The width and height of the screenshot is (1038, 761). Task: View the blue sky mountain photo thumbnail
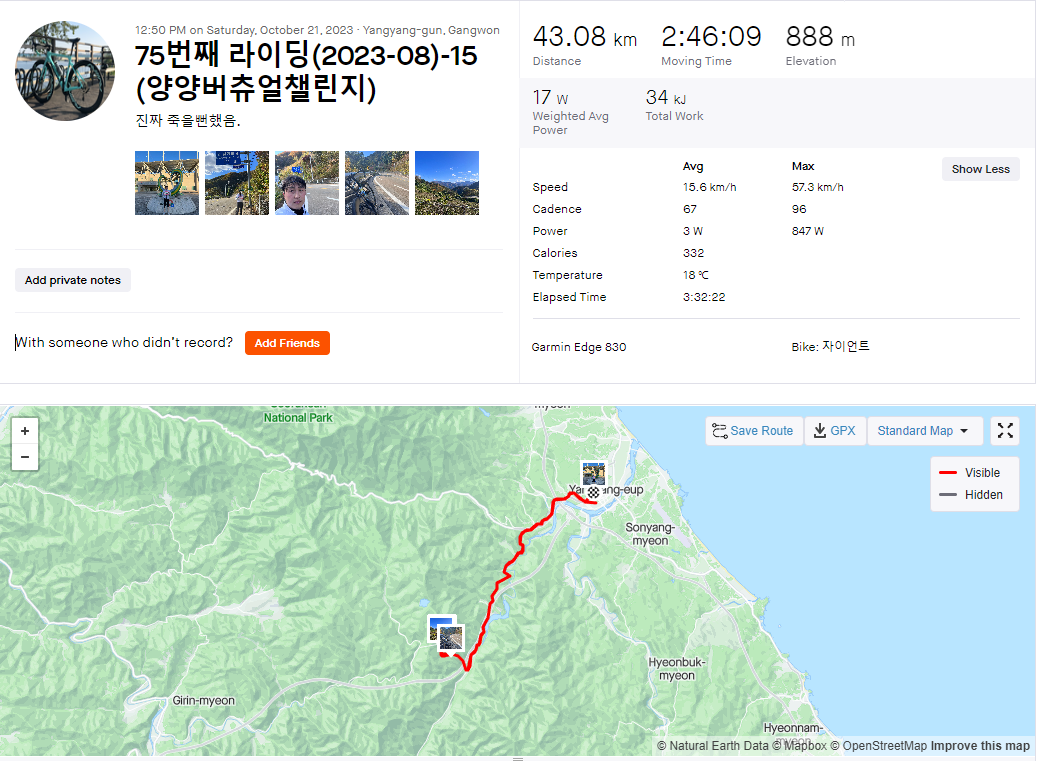point(447,183)
